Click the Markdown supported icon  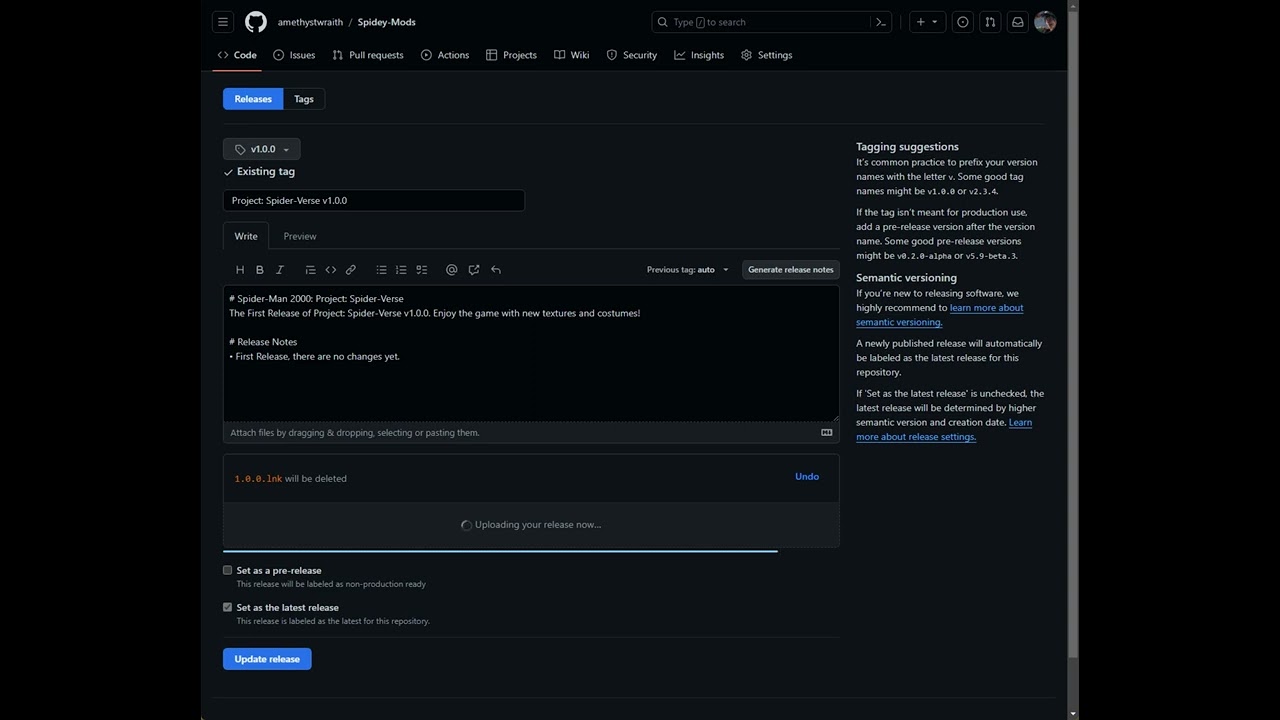click(827, 433)
